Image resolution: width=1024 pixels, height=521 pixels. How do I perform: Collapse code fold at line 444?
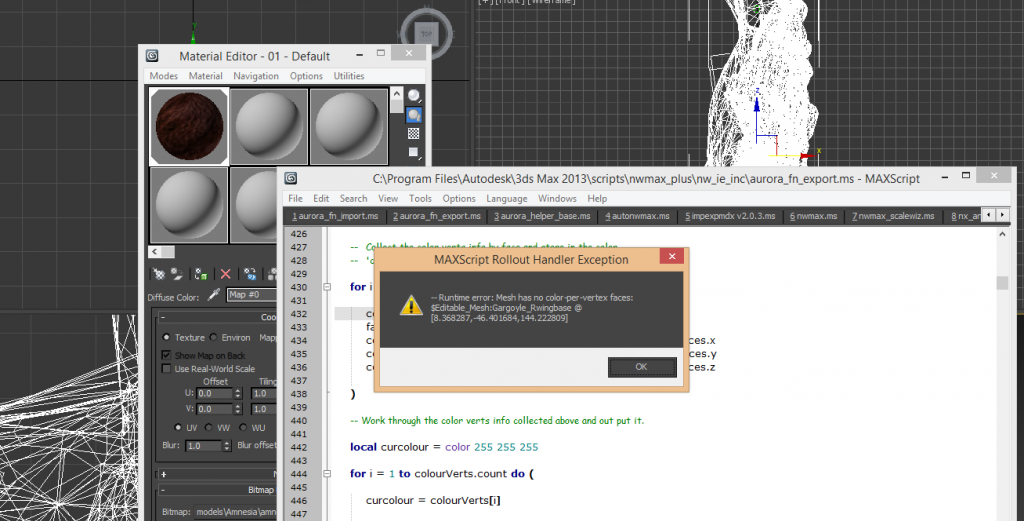coord(327,473)
